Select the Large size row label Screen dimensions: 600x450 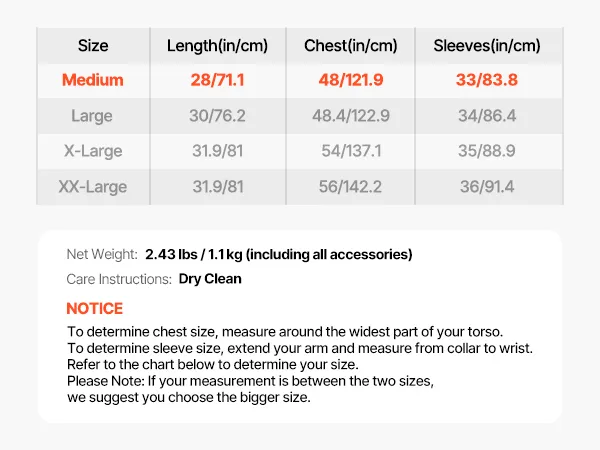[92, 116]
